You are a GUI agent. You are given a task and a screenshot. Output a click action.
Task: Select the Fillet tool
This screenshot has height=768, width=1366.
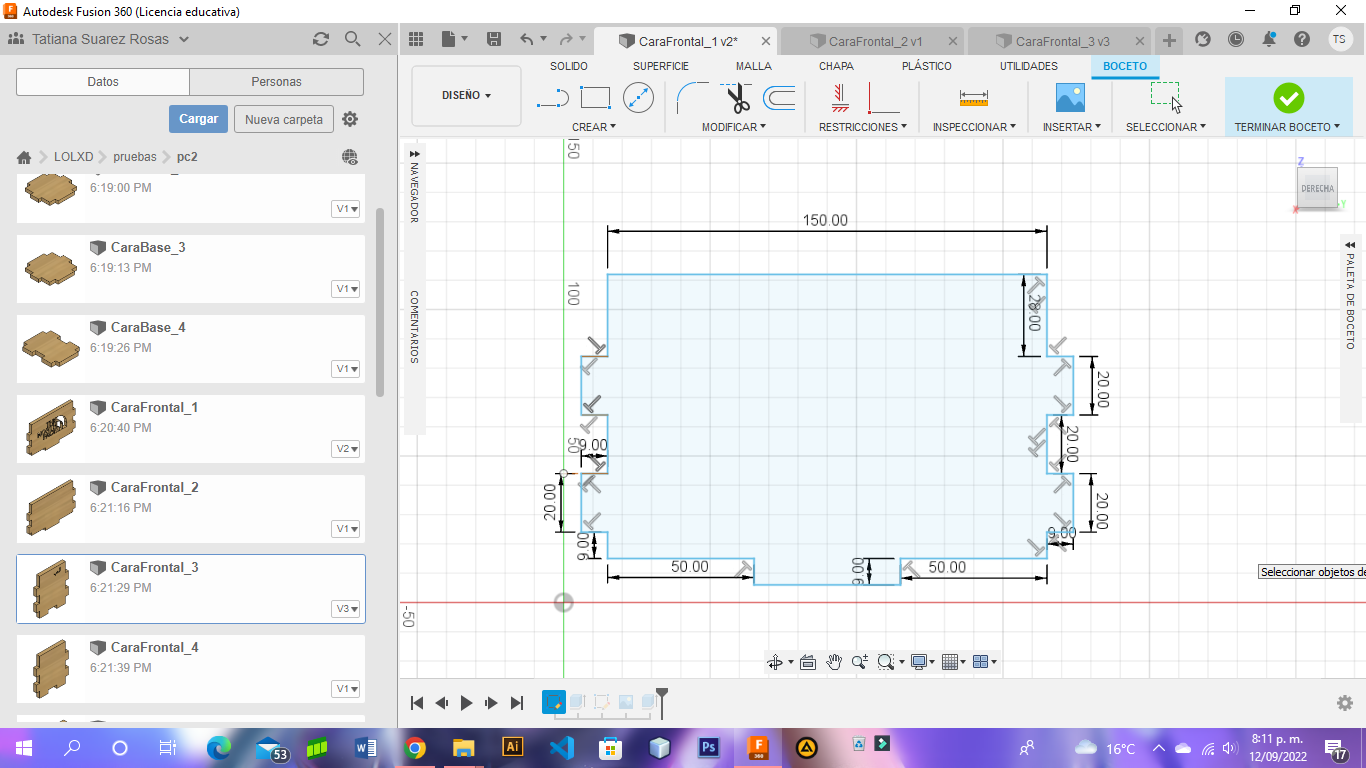click(692, 98)
